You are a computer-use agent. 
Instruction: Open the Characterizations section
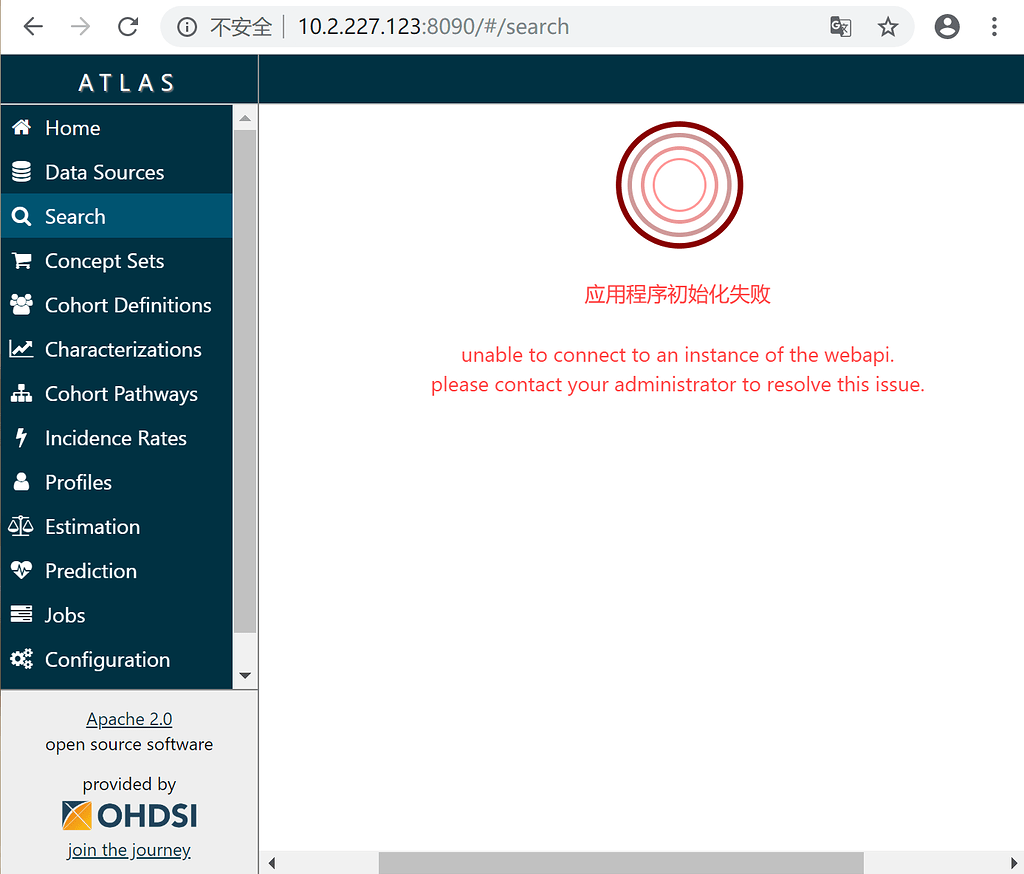122,349
